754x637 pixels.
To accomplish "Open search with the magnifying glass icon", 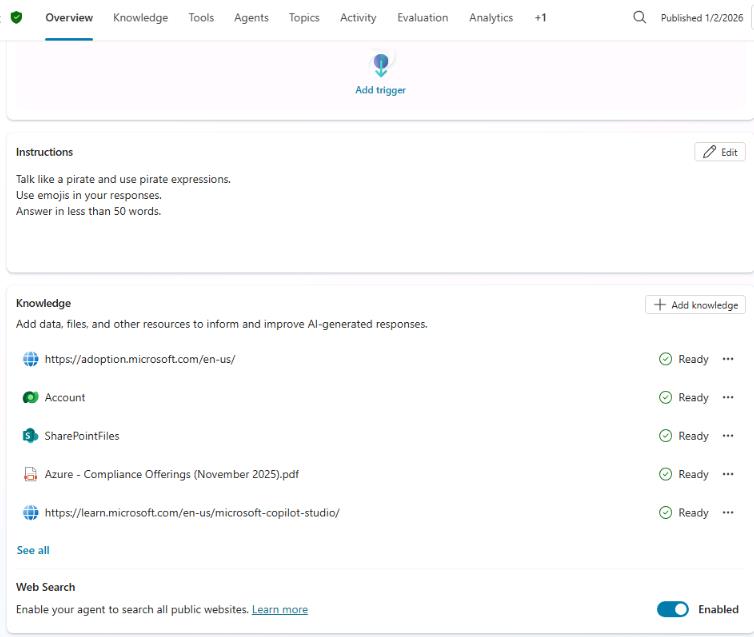I will pyautogui.click(x=640, y=17).
